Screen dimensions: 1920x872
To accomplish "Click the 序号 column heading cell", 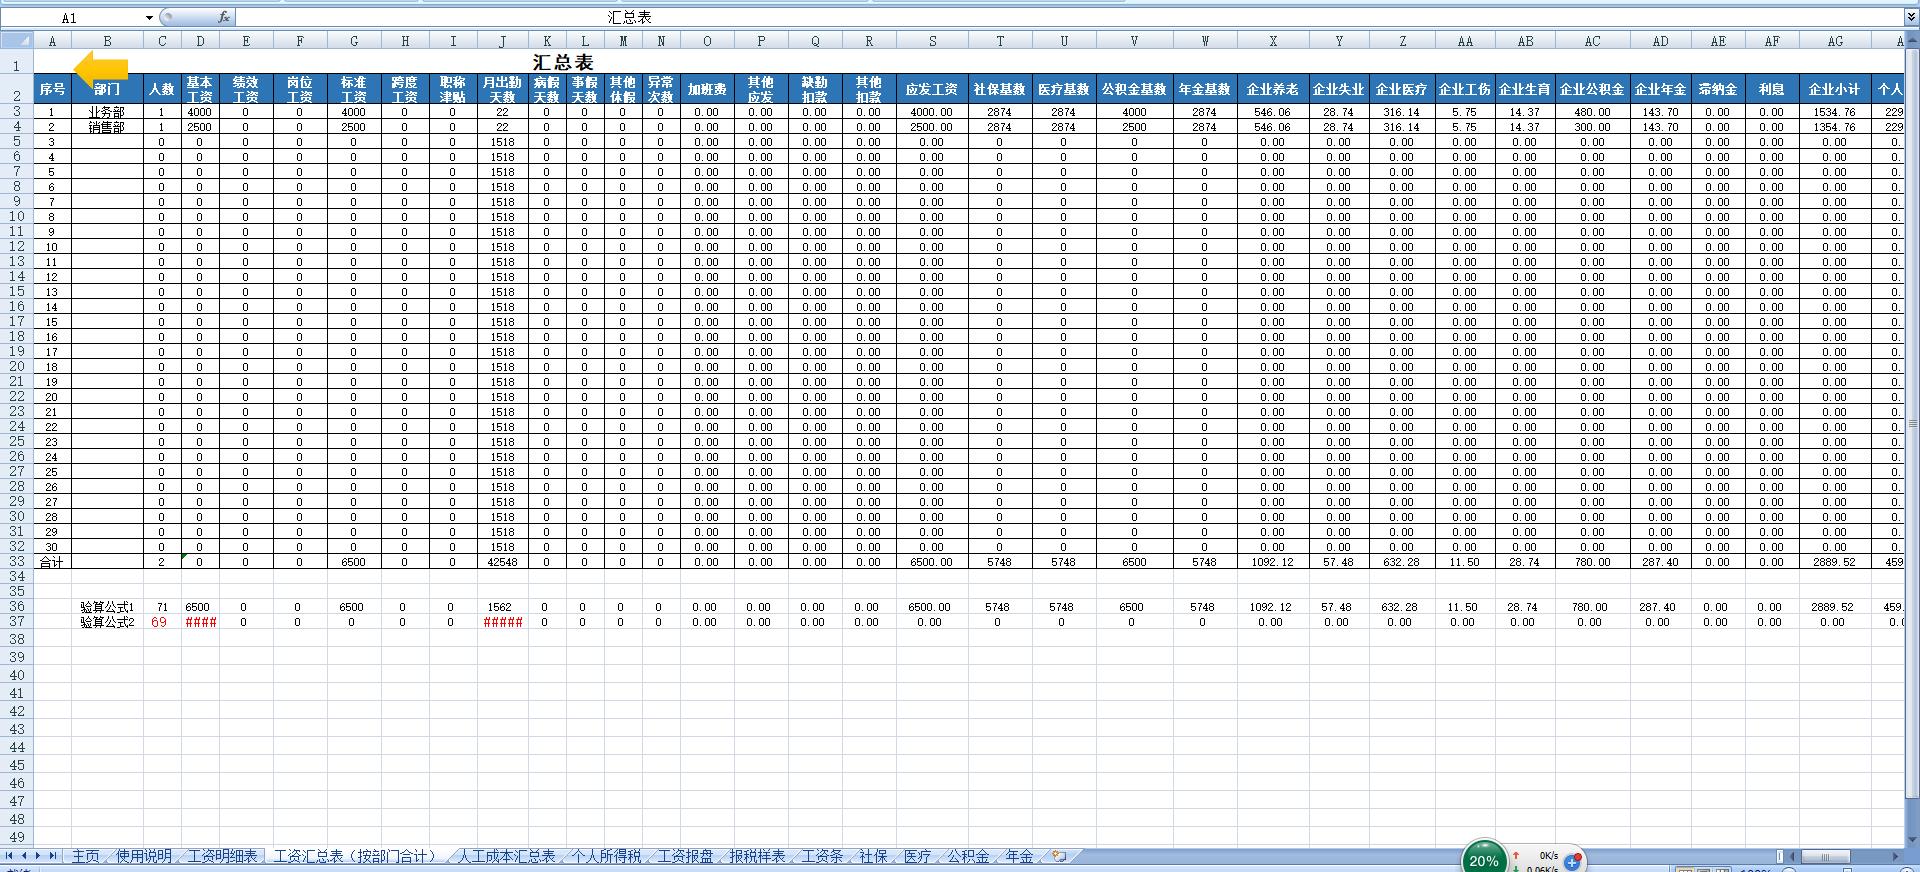I will click(53, 89).
